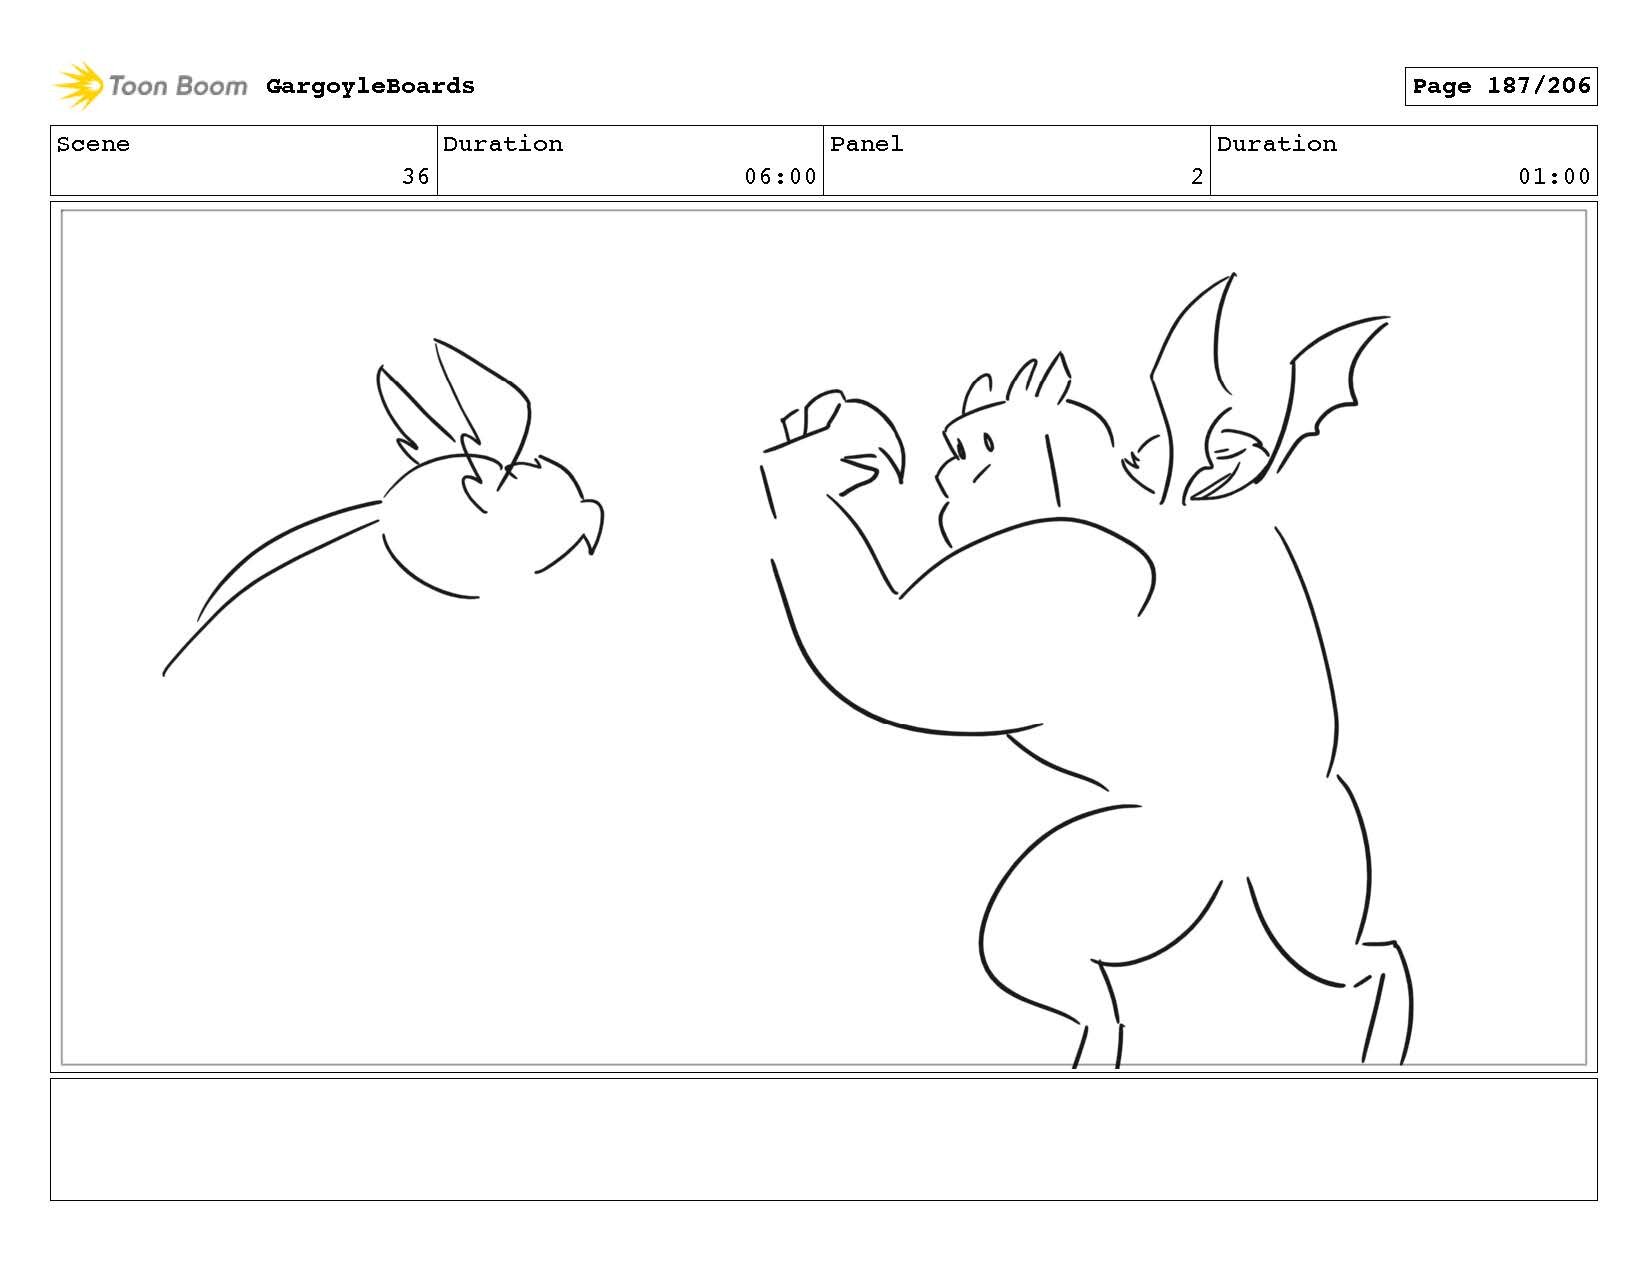Click the scene number 36

[416, 177]
